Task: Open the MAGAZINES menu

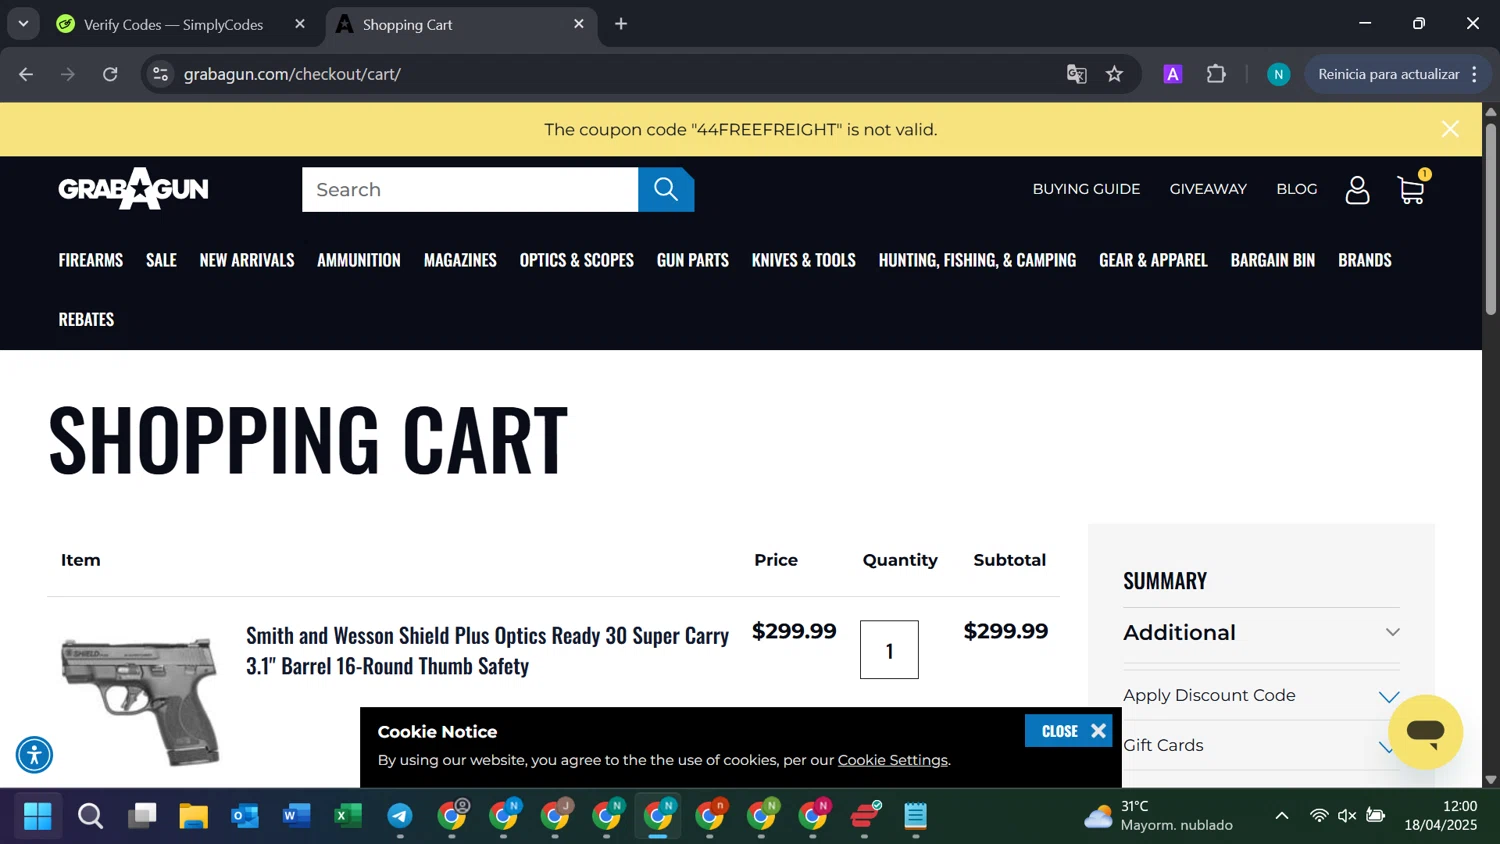Action: click(460, 260)
